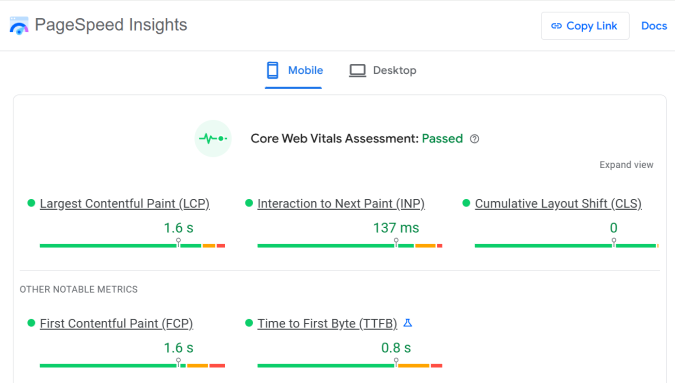Click the desktop laptop icon
Image resolution: width=675 pixels, height=383 pixels.
[357, 71]
